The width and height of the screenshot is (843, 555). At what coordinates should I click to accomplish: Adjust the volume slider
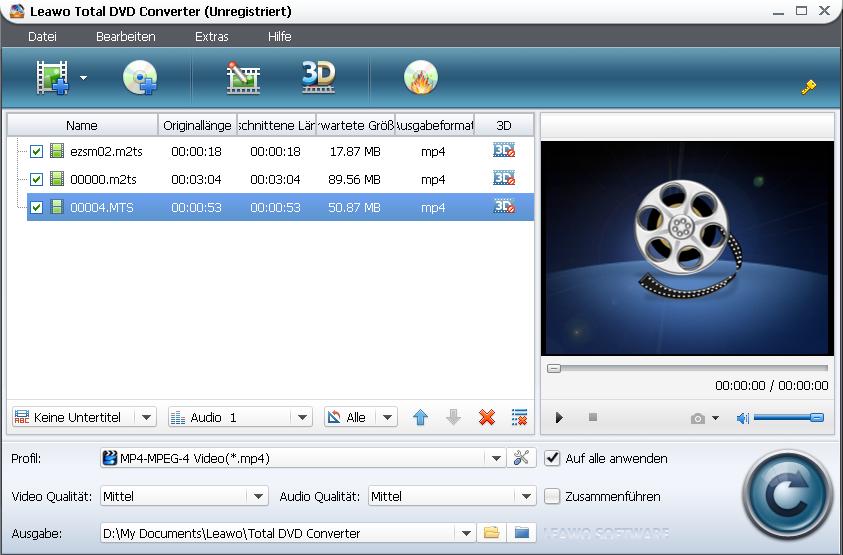788,418
